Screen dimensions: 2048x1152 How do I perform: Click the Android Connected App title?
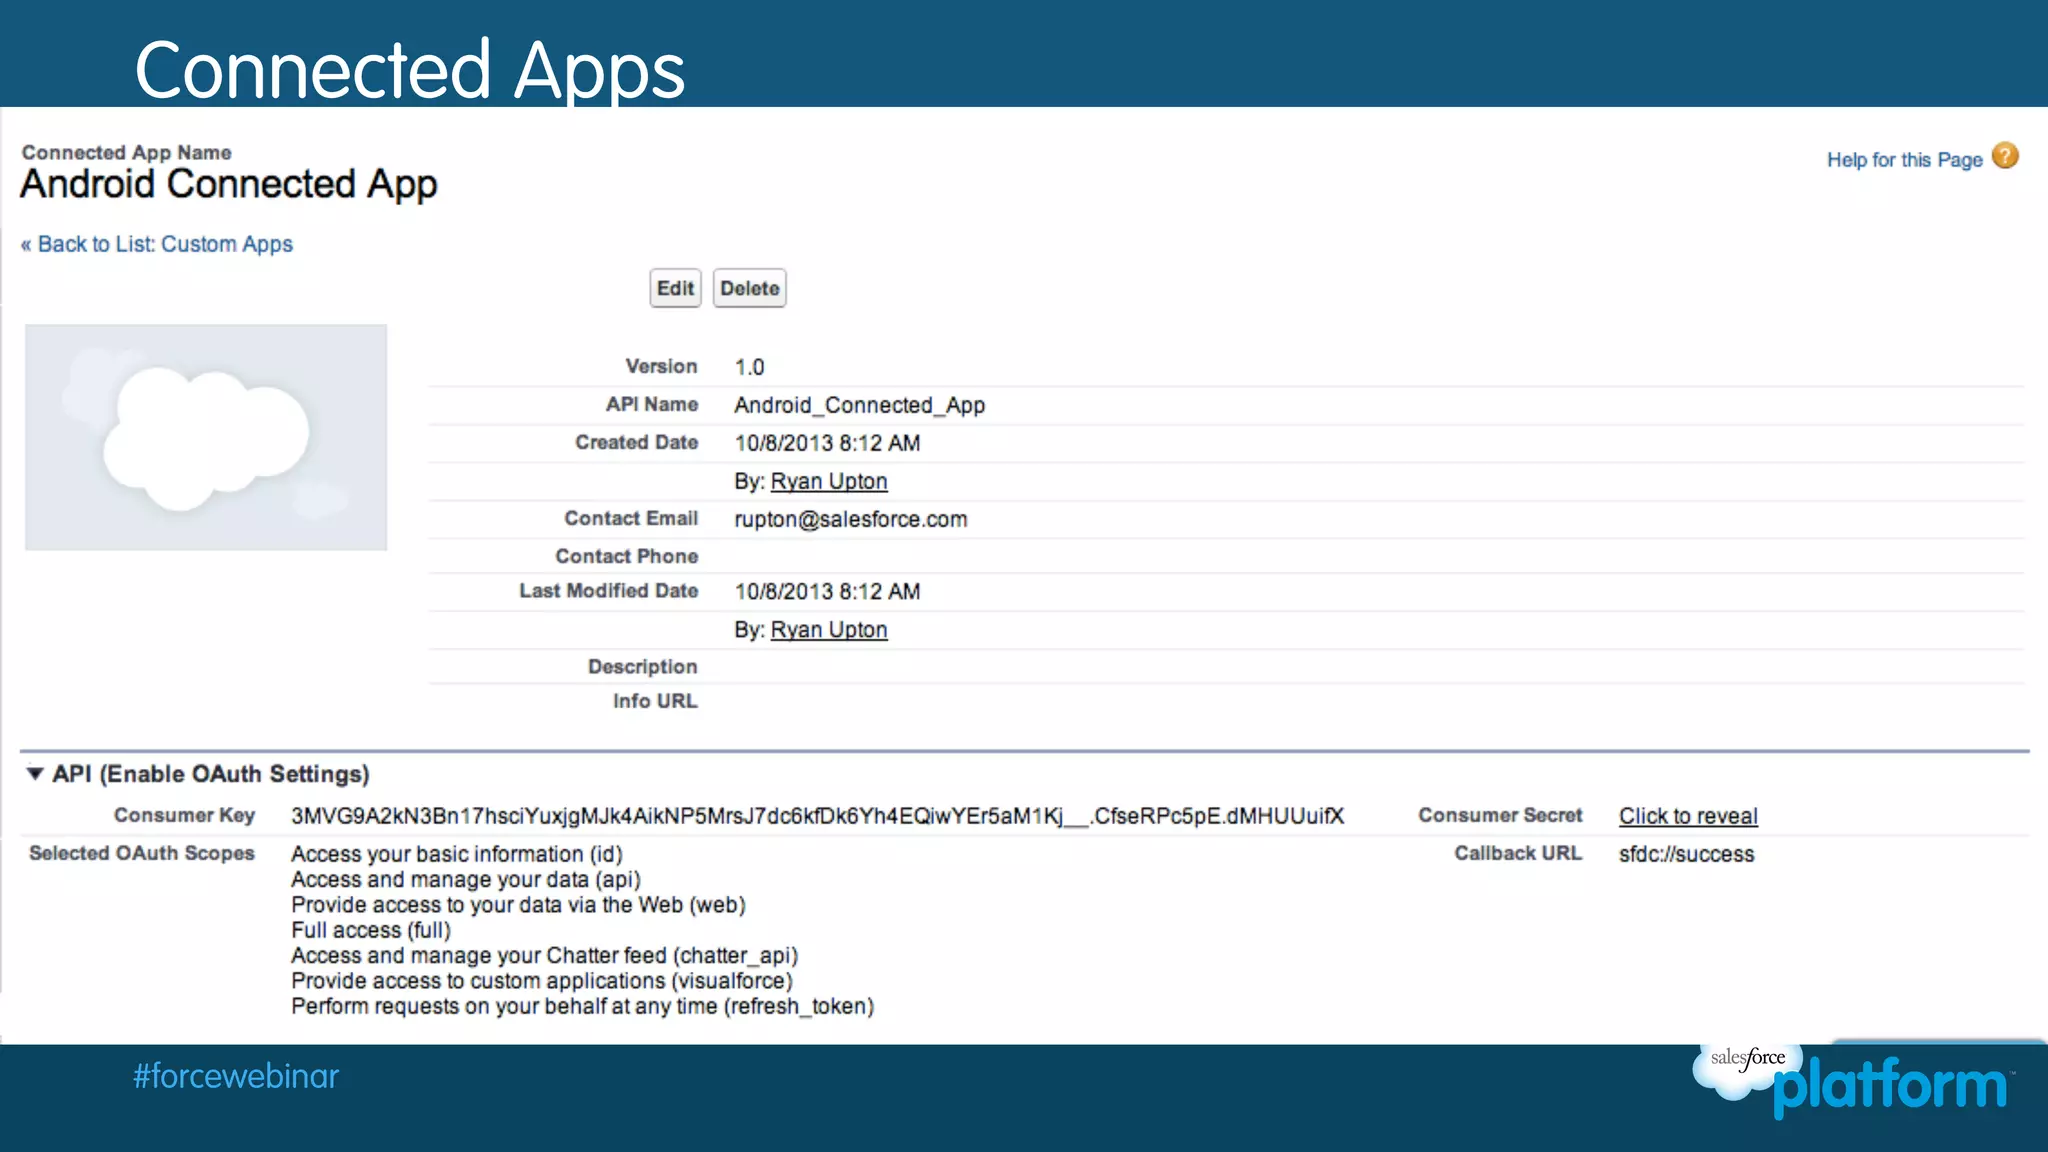[x=229, y=185]
